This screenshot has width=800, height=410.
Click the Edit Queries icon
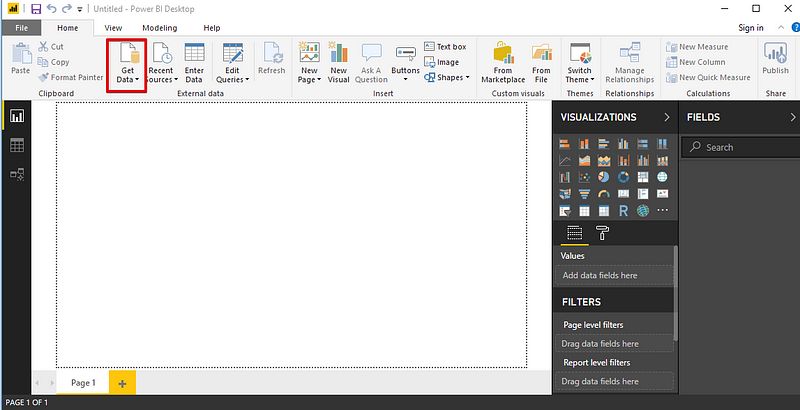click(233, 53)
